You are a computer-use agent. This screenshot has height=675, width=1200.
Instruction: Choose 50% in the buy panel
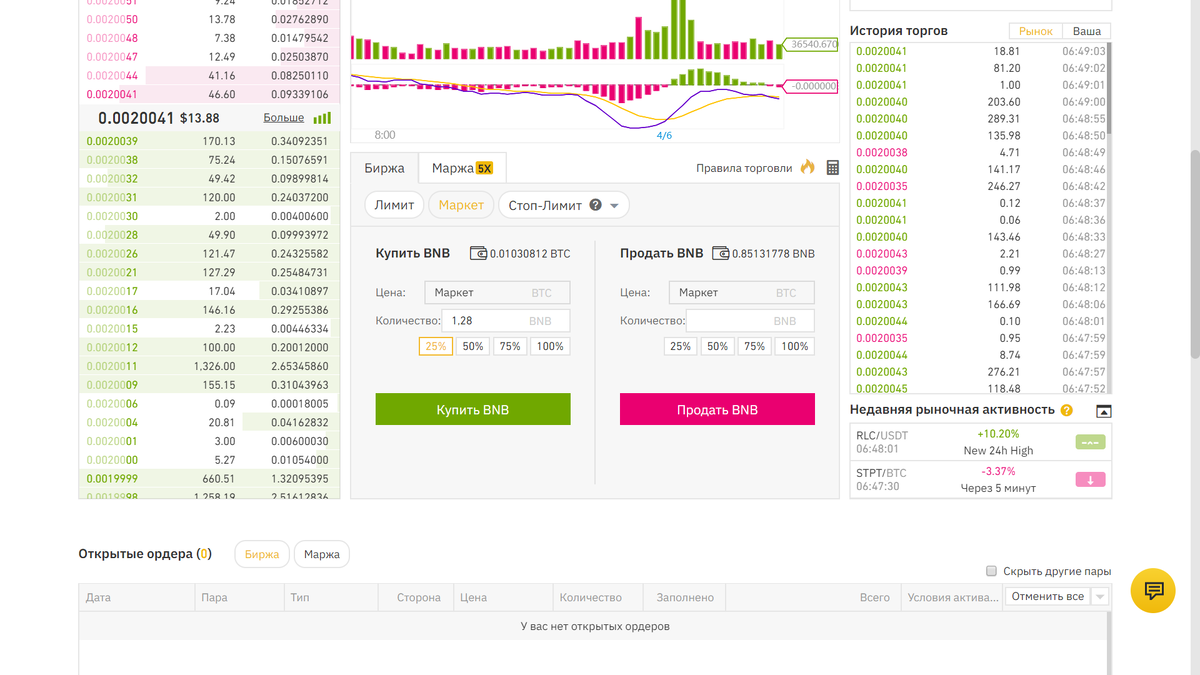click(473, 346)
